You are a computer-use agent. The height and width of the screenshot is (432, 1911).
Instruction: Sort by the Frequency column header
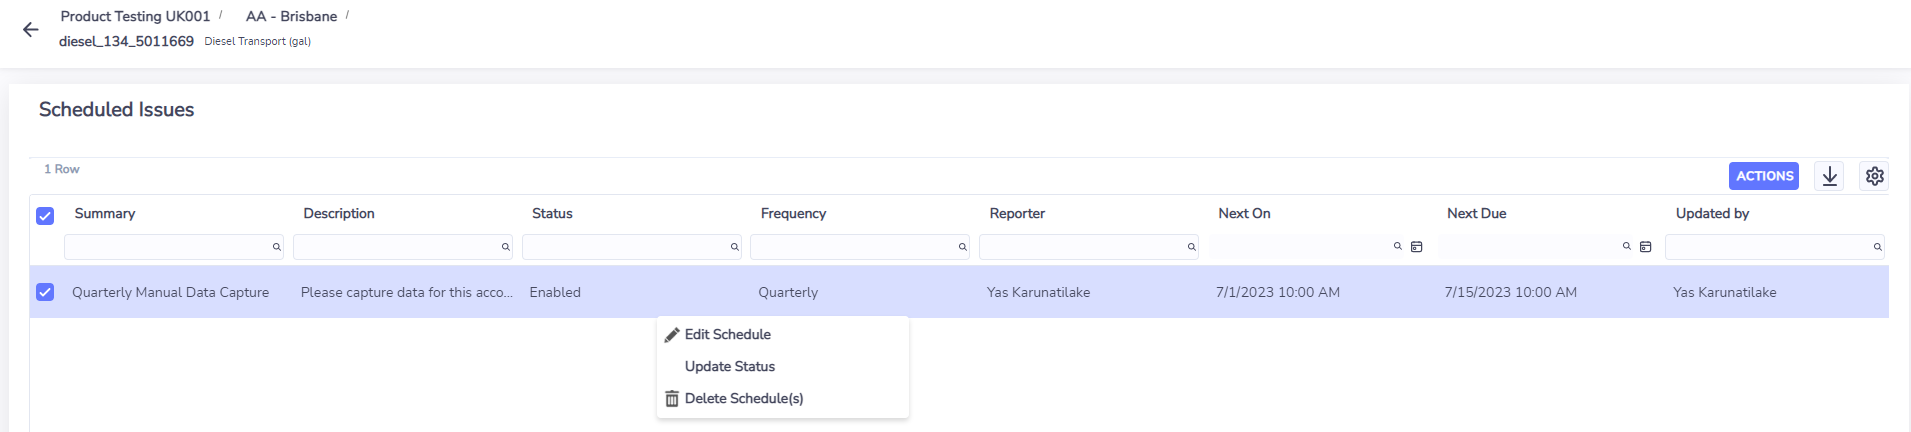[x=793, y=213]
